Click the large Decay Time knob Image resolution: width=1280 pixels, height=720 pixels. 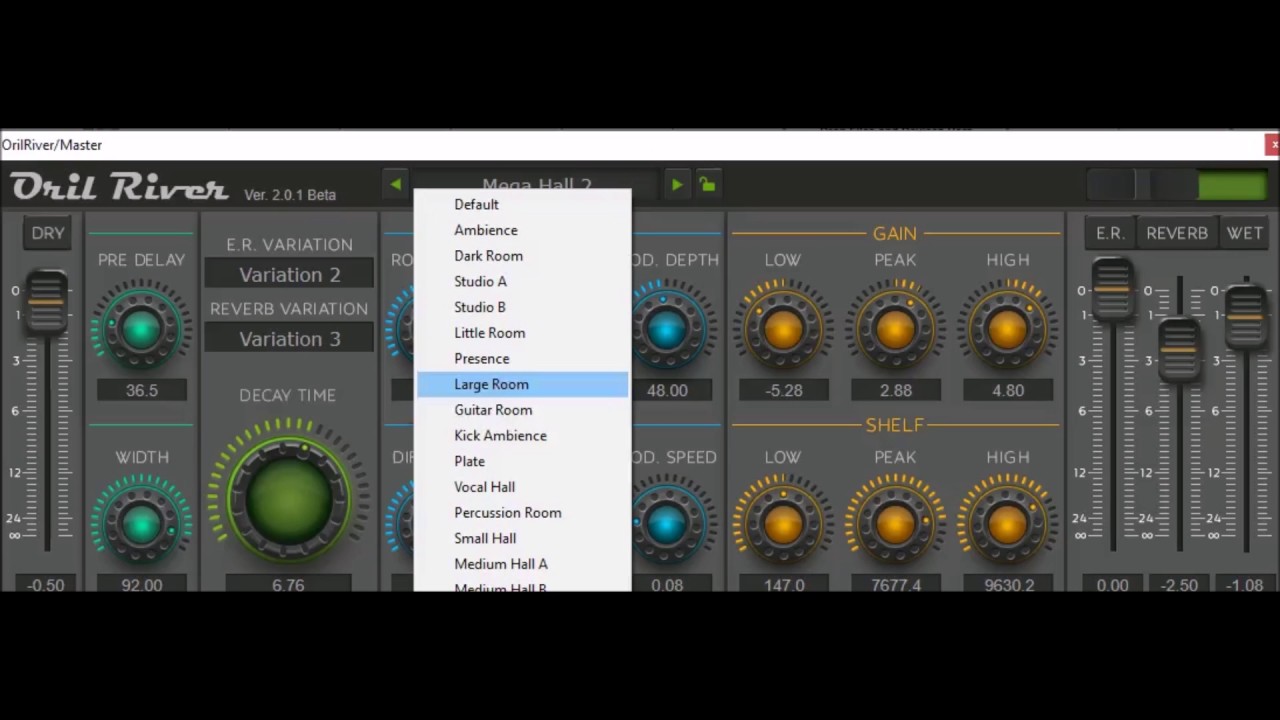[x=288, y=498]
